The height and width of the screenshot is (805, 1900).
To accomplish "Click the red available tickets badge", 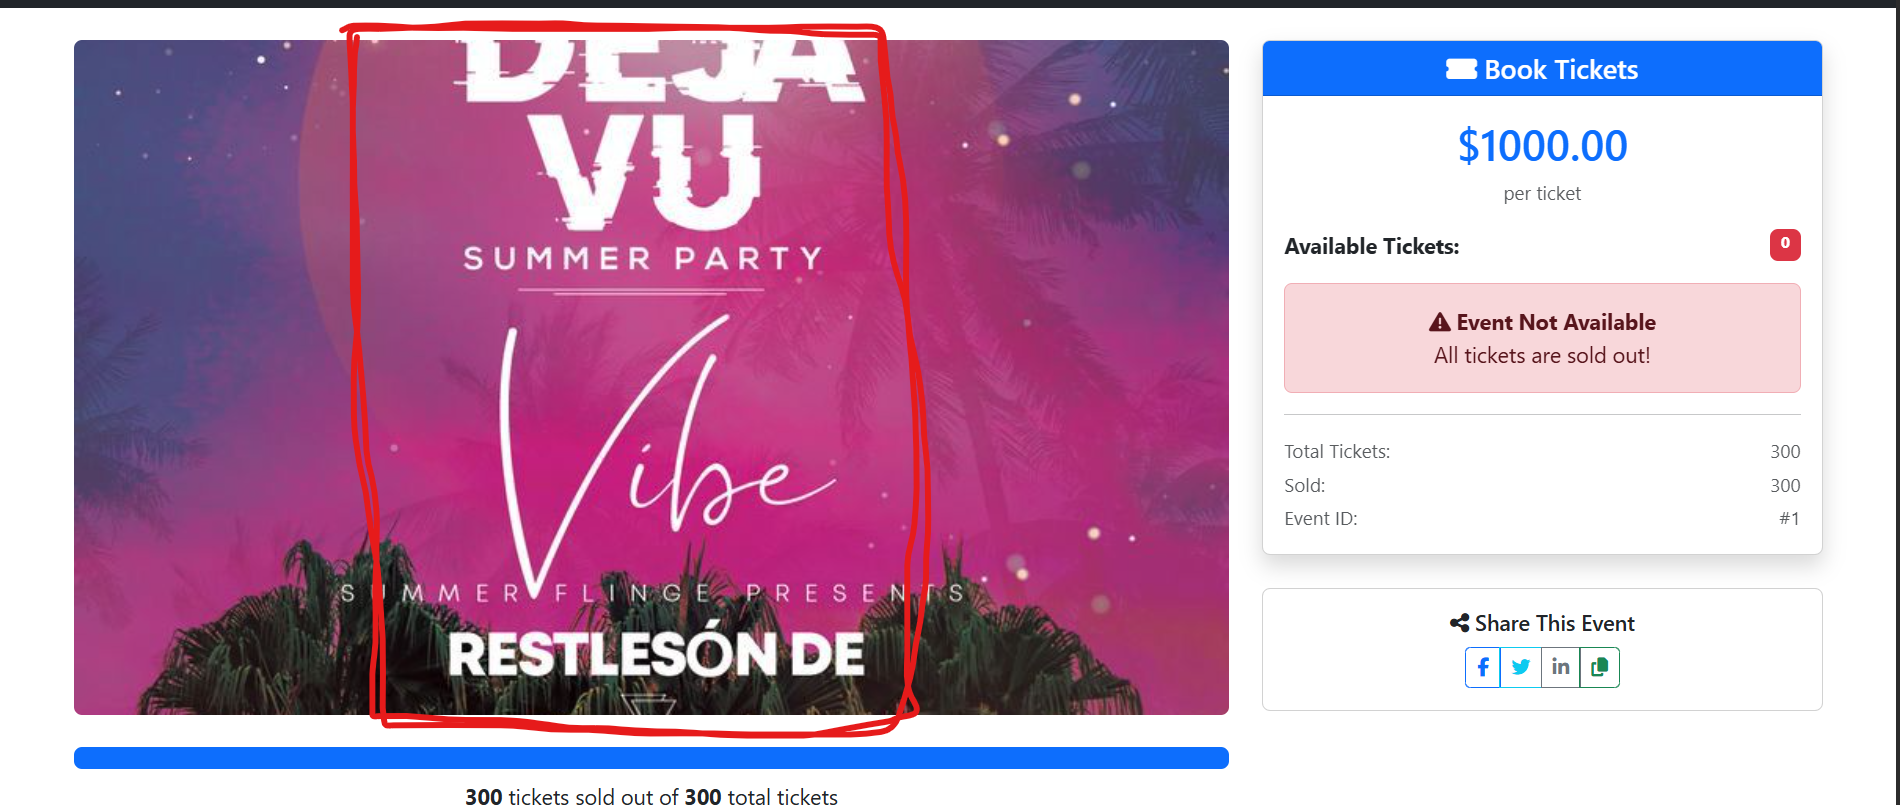I will [x=1785, y=244].
